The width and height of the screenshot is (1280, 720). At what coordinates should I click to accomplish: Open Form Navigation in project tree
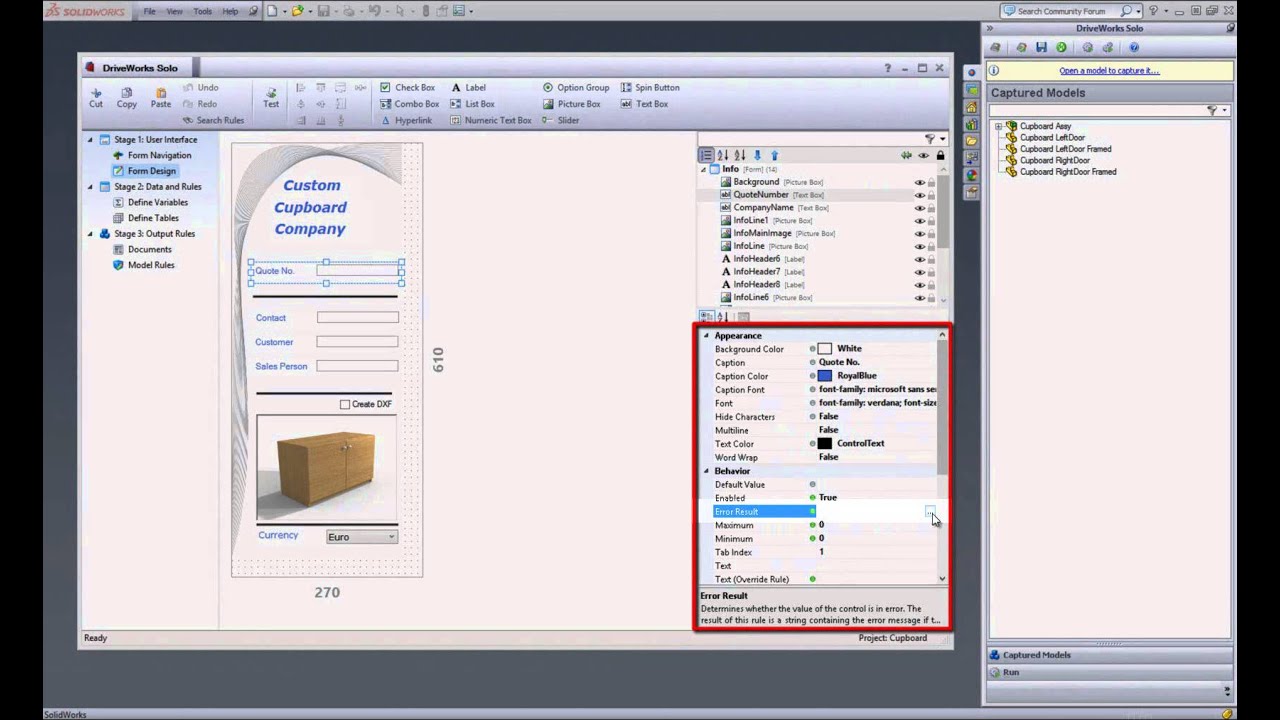tap(159, 156)
